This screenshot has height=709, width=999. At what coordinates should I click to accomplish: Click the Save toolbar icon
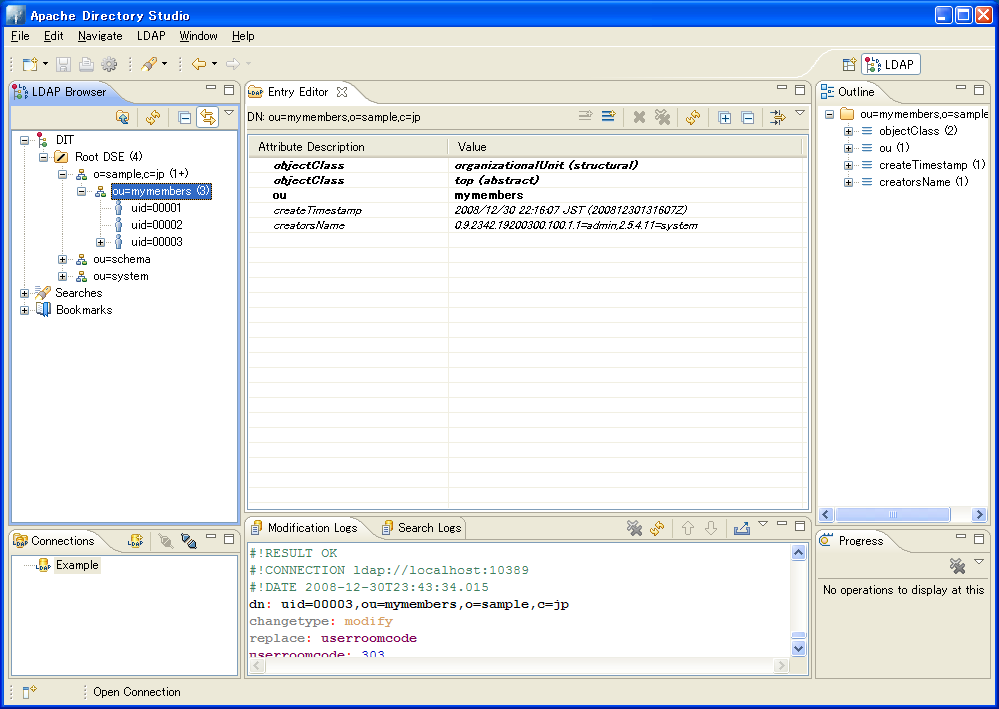pyautogui.click(x=63, y=64)
